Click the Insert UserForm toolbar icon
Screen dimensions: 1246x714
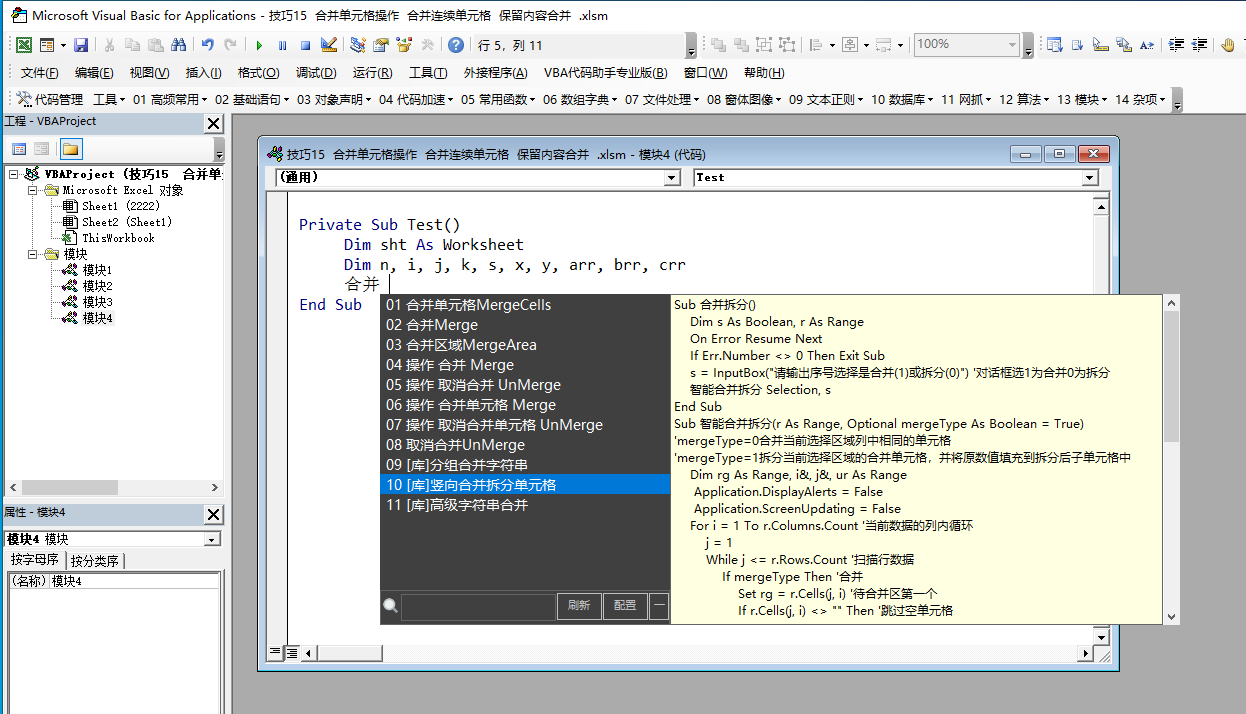tap(46, 45)
